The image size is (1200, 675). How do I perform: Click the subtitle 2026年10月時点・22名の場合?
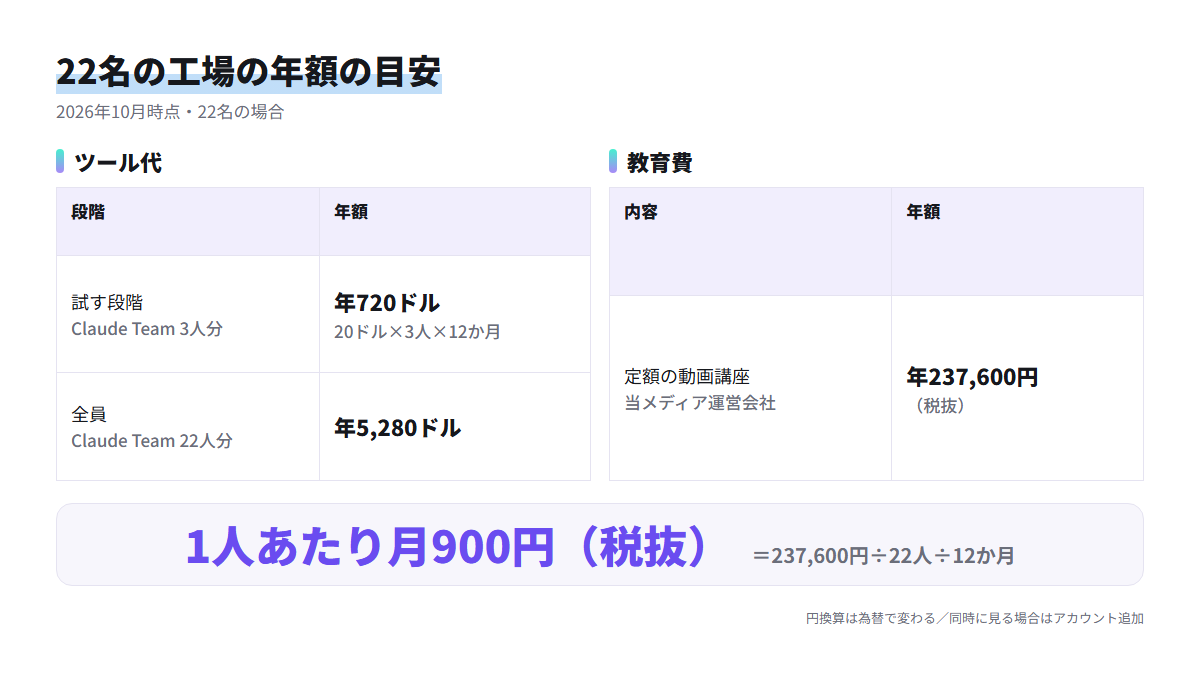coord(170,112)
